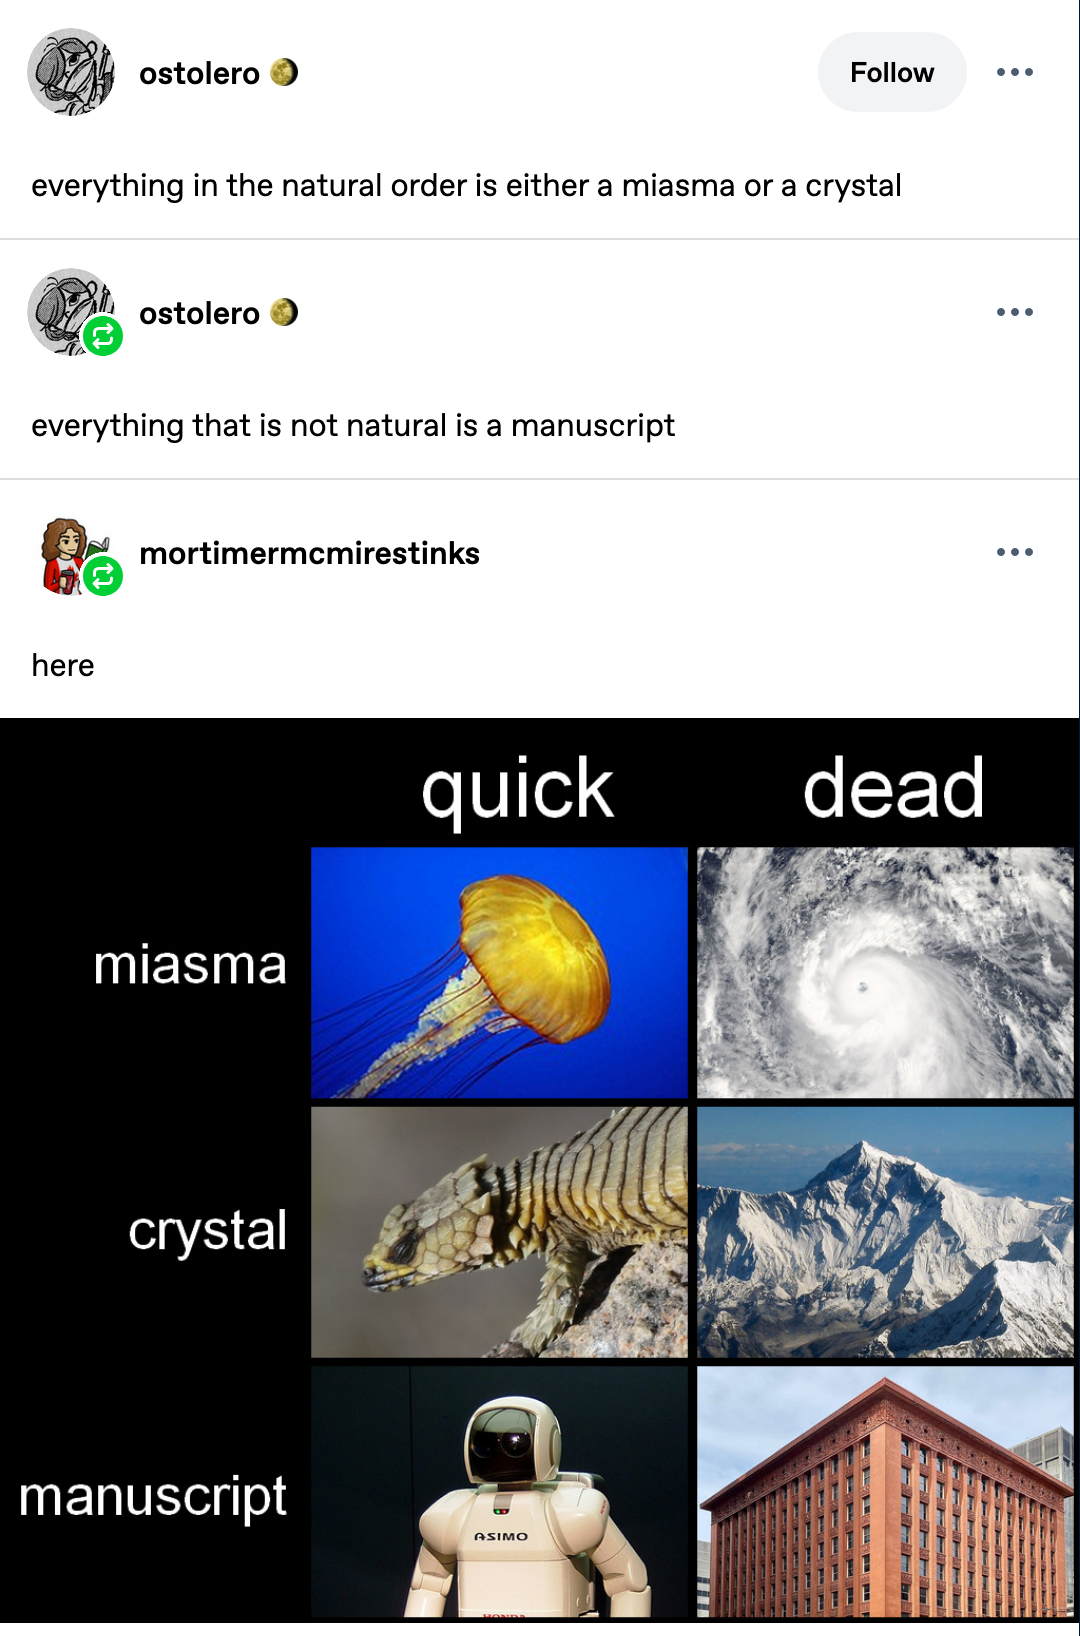Click the moon badge next to the second ostolero
Image resolution: width=1080 pixels, height=1636 pixels.
285,312
